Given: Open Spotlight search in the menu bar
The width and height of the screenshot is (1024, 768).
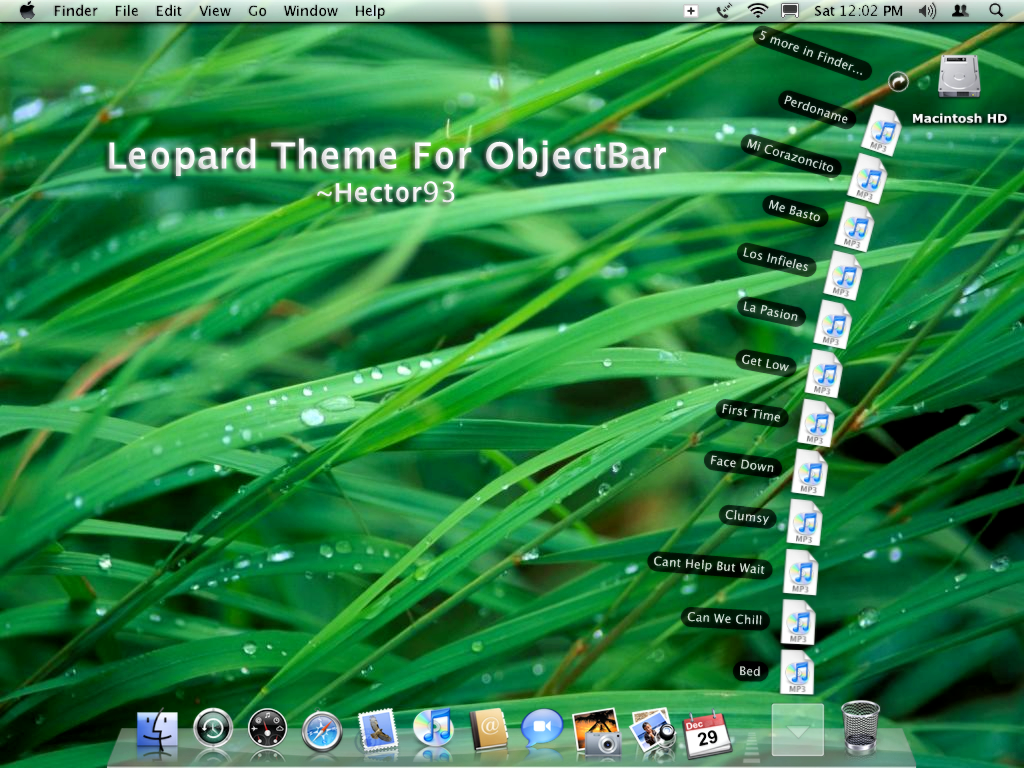Looking at the screenshot, I should click(x=995, y=11).
